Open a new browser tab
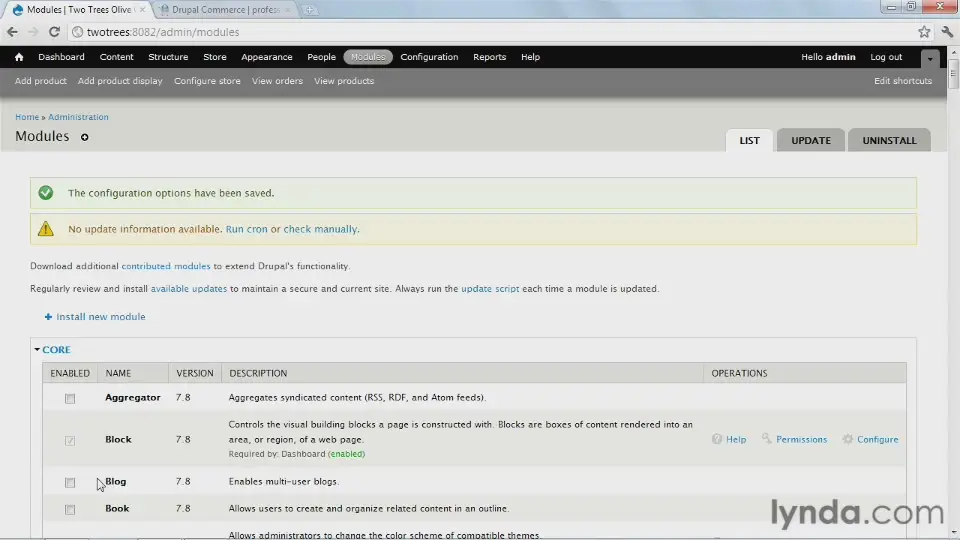 (310, 10)
